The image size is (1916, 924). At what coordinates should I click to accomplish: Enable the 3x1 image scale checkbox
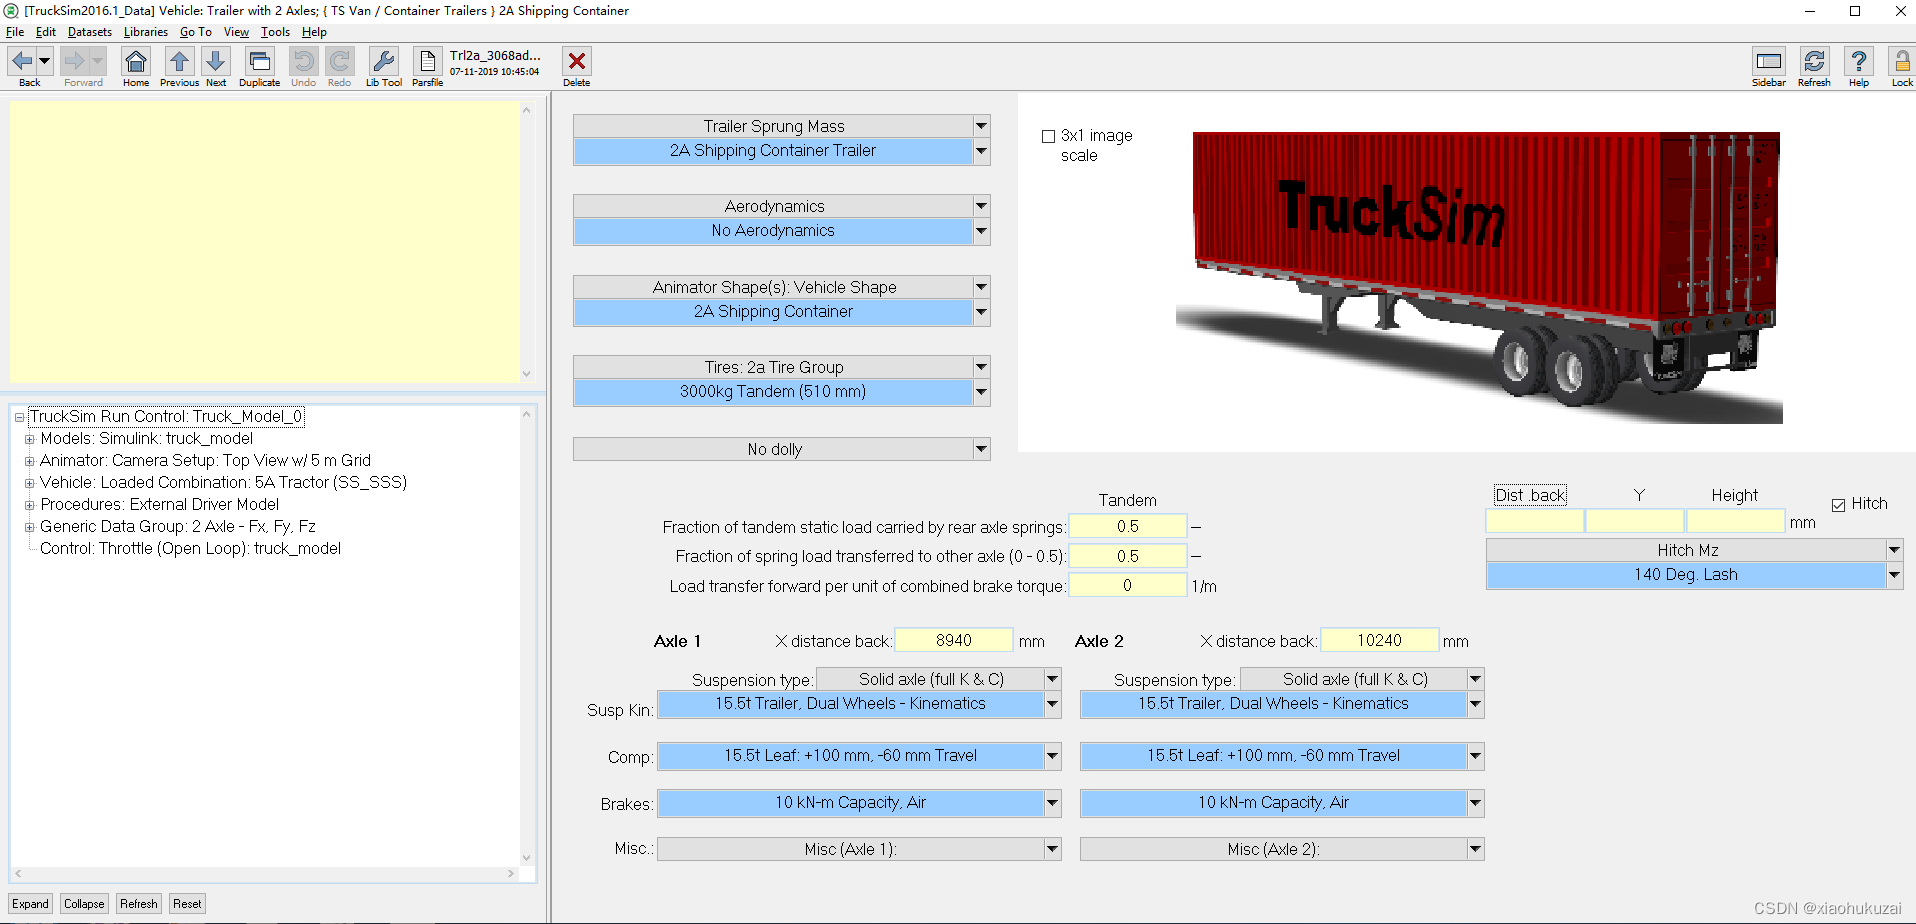click(x=1048, y=136)
